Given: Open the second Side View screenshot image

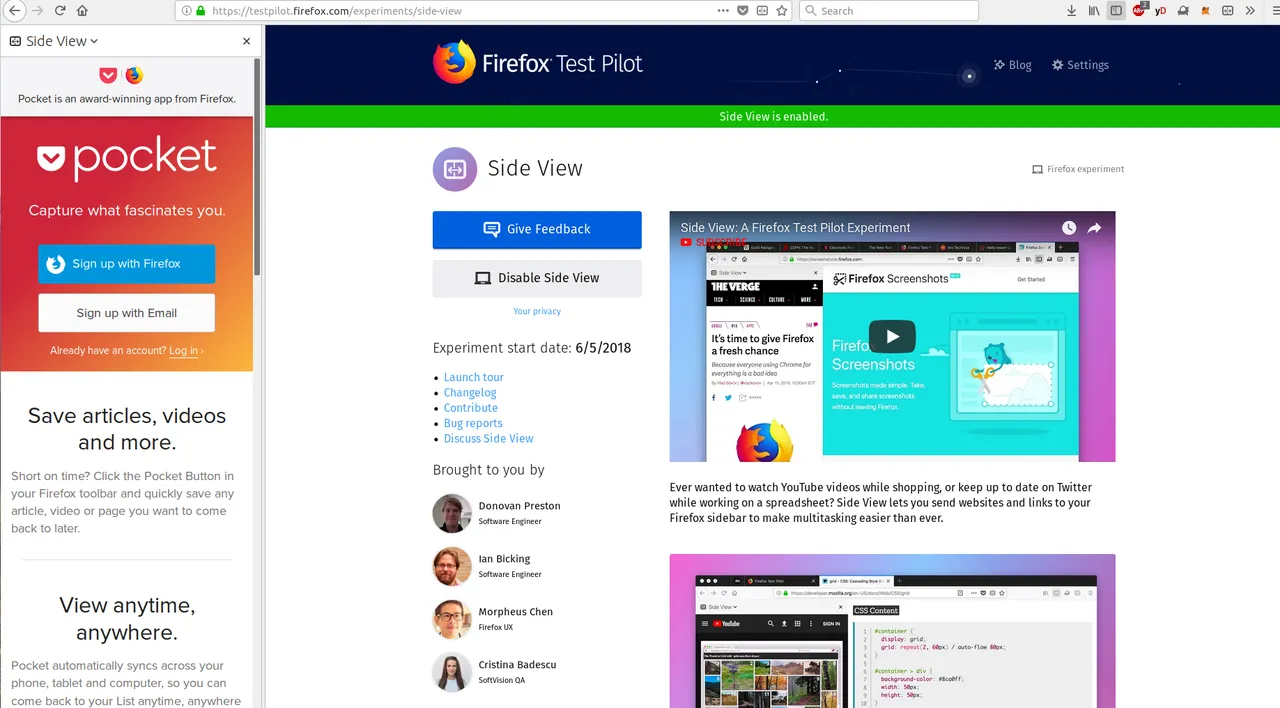Looking at the screenshot, I should click(892, 631).
